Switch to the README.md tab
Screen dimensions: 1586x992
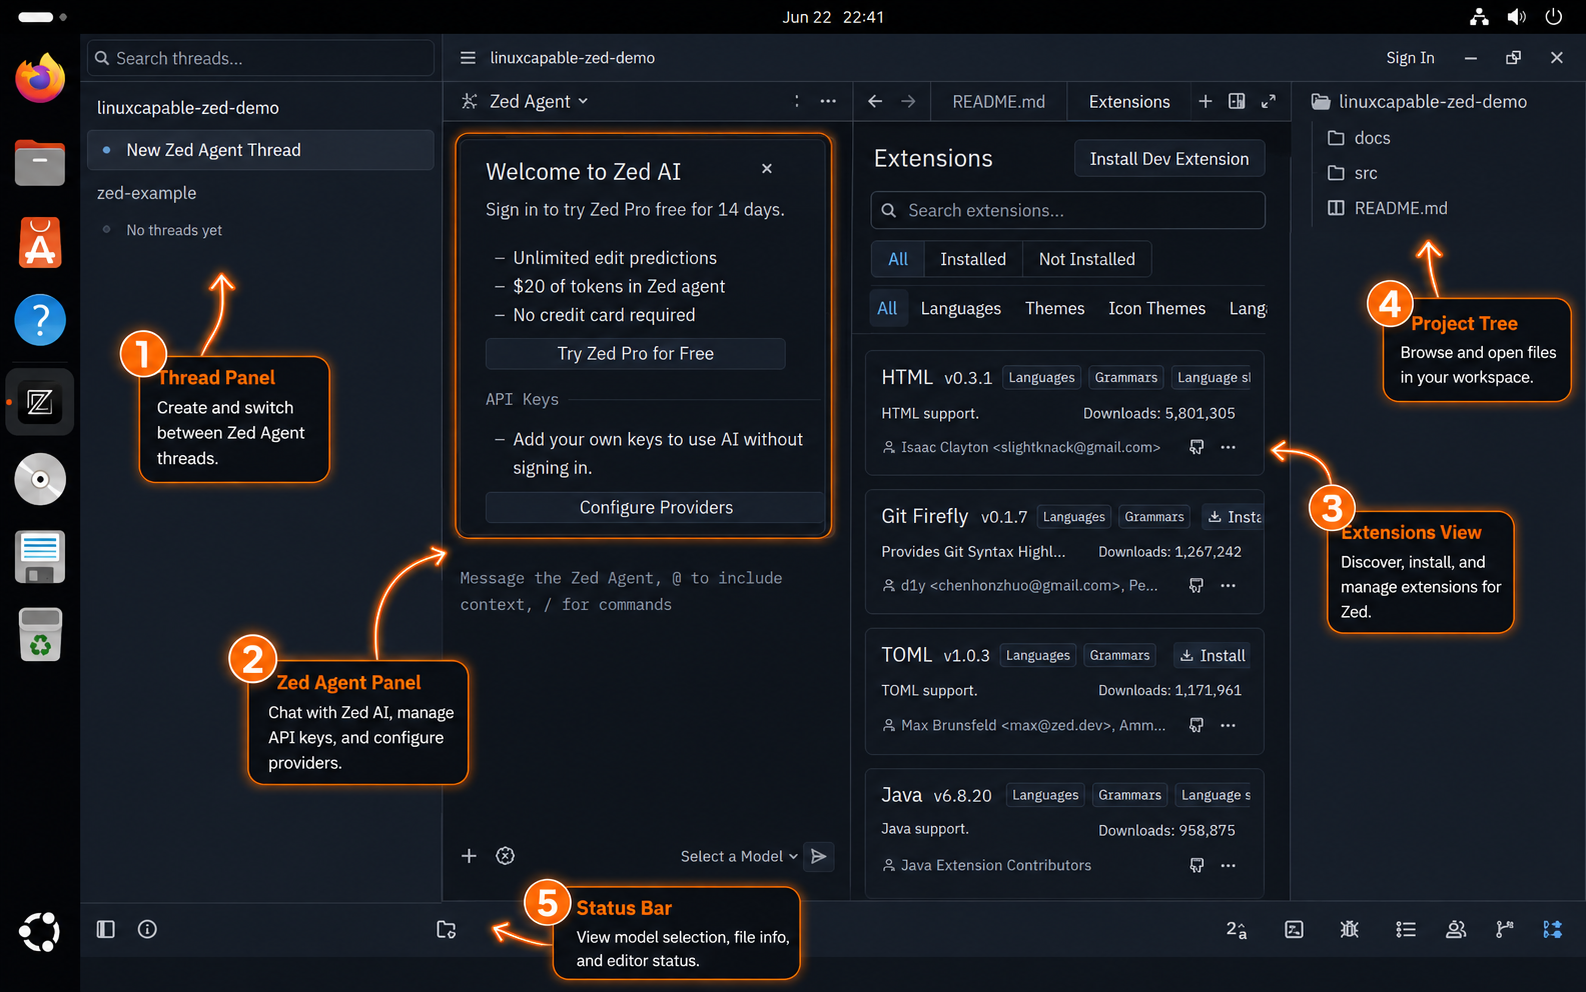[x=998, y=101]
